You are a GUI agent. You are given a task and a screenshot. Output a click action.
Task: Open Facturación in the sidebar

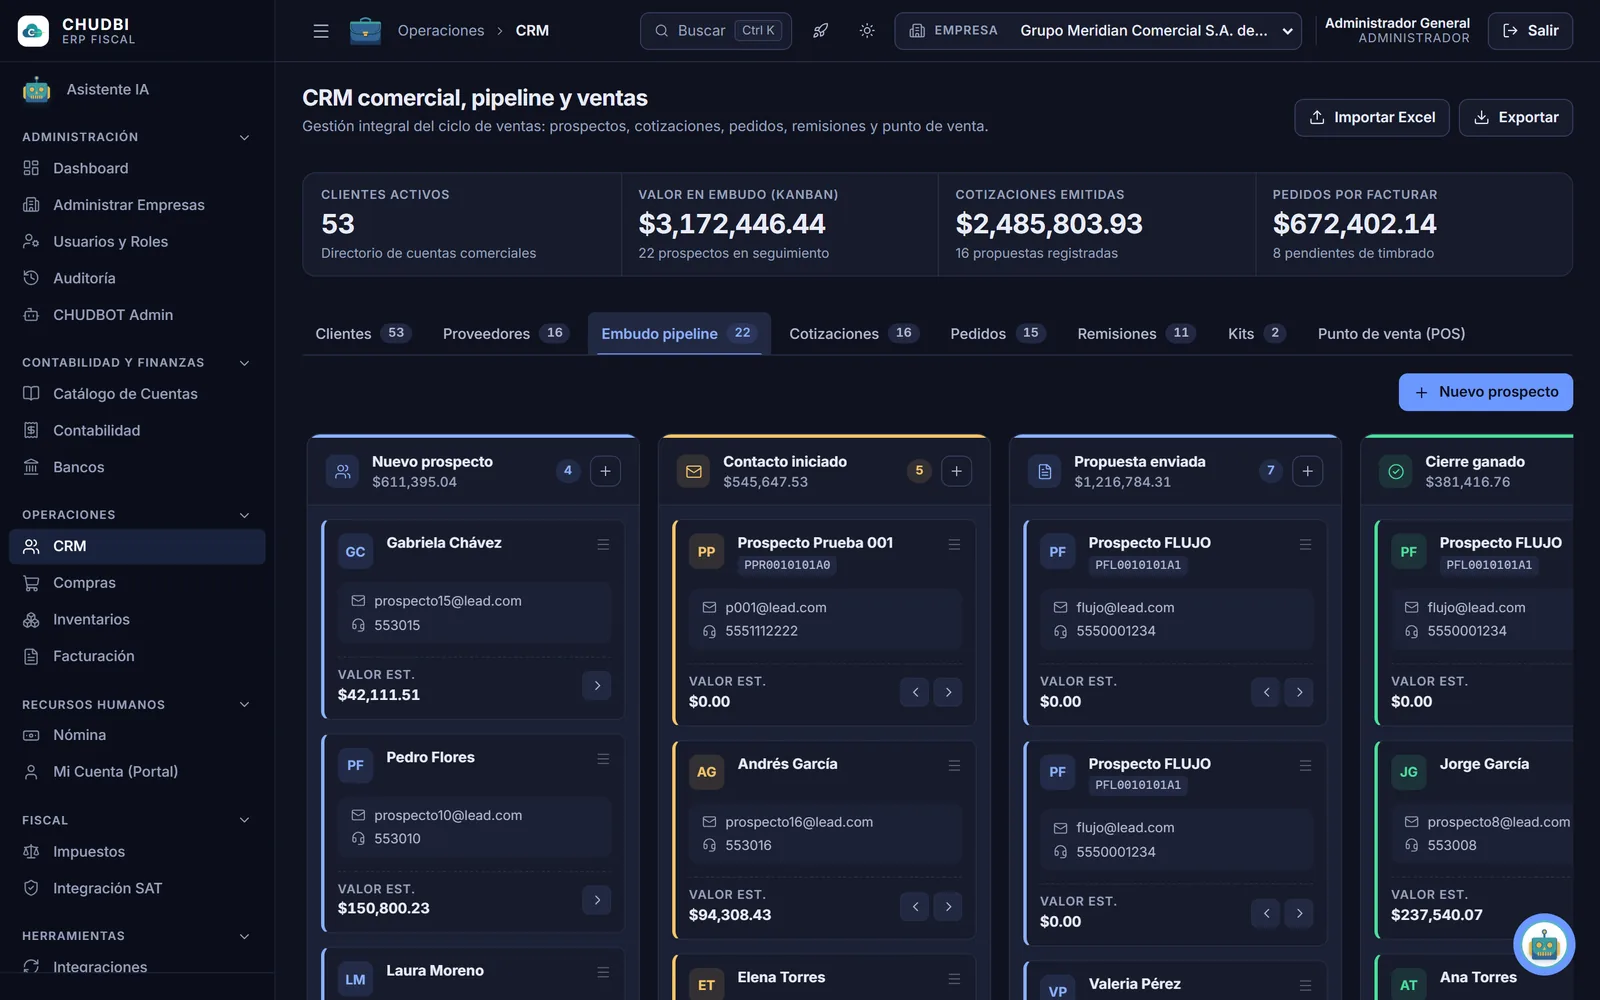point(137,656)
